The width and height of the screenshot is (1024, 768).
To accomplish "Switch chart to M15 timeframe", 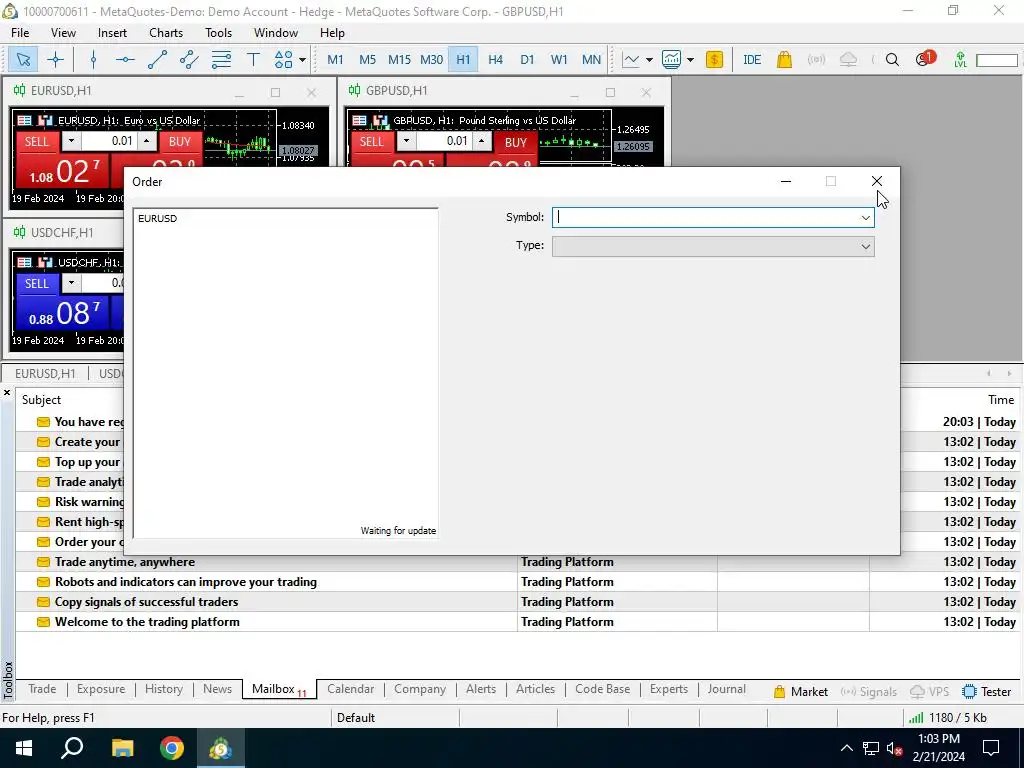I will [399, 59].
